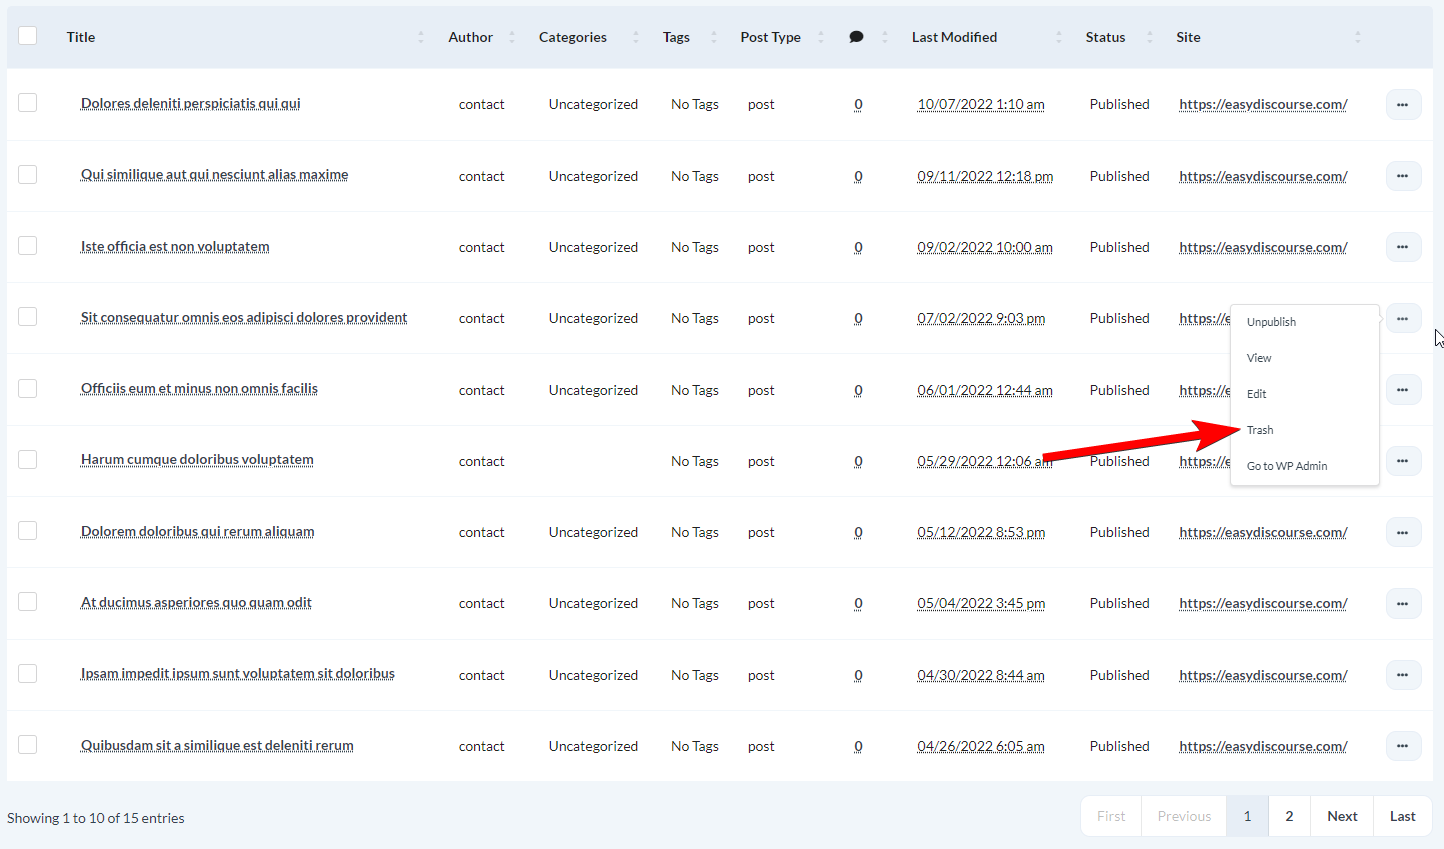This screenshot has height=849, width=1444.
Task: Check the box for Dolores deleniti perspiciatis qui qui
Action: point(28,103)
